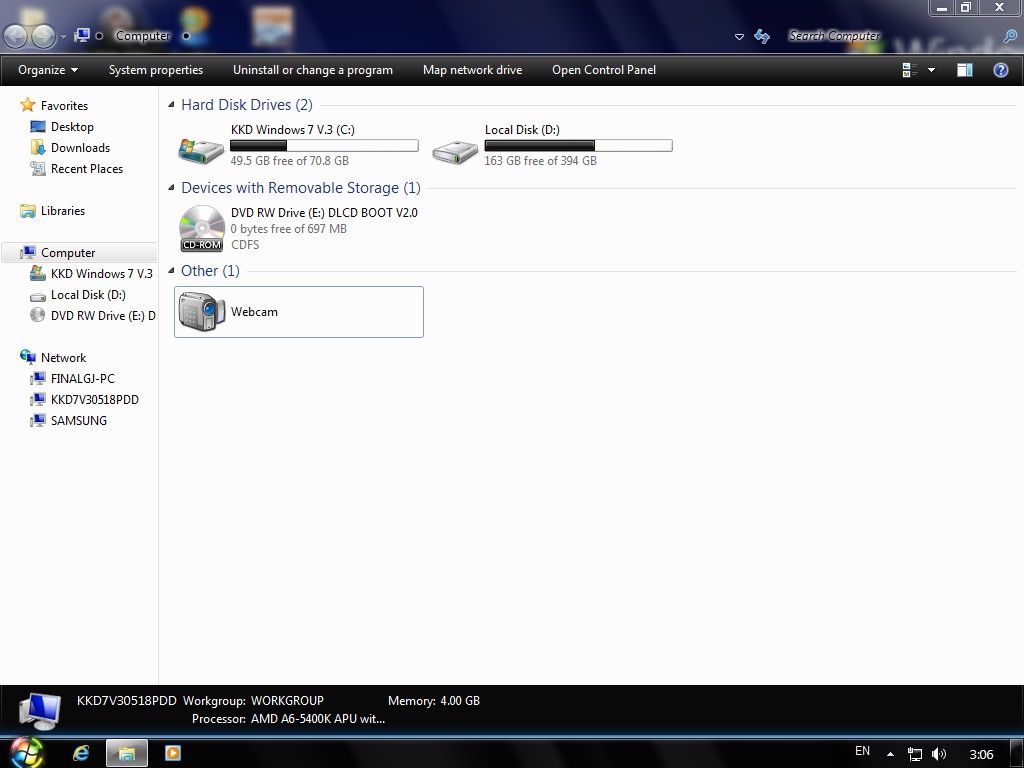Select Favorites in navigation pane
1024x768 pixels.
[64, 105]
